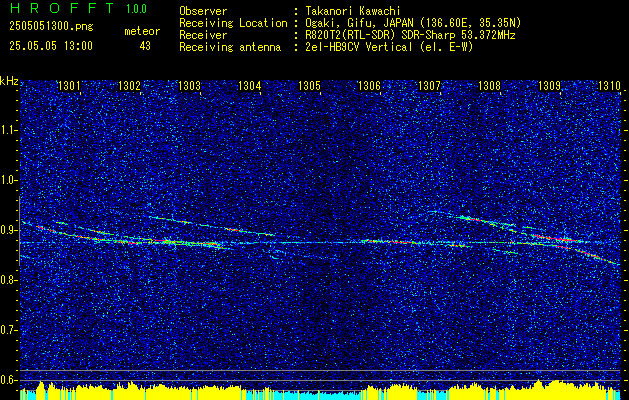This screenshot has width=629, height=400.
Task: Click the 0.9 kHz axis label
Action: click(8, 230)
